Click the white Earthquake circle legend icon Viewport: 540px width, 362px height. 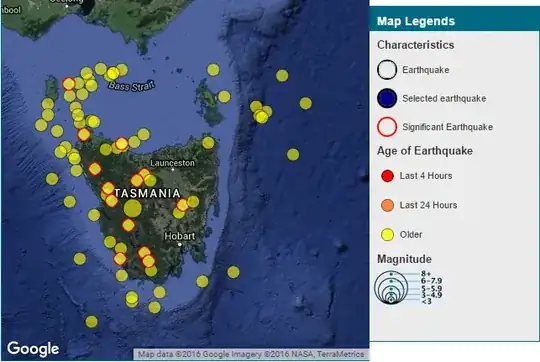click(387, 70)
